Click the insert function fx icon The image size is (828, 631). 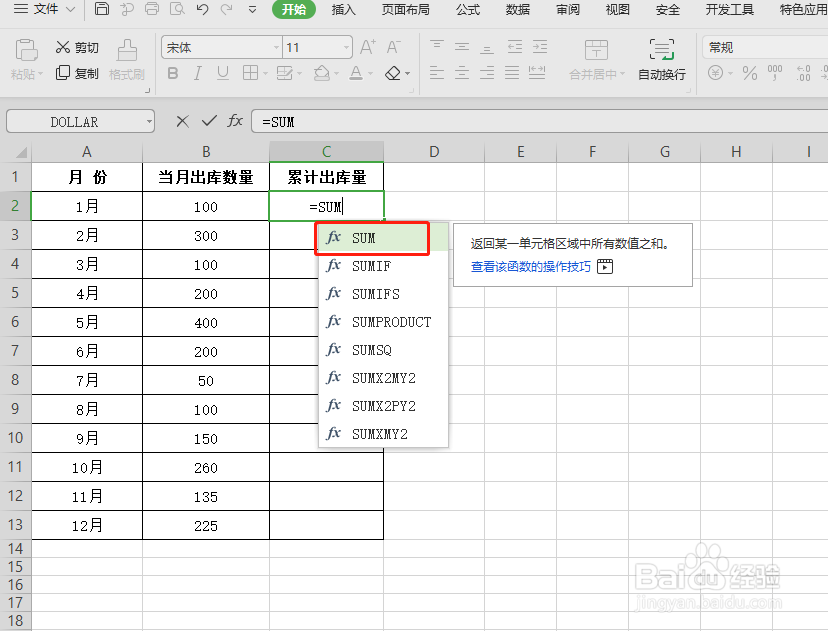tap(236, 121)
